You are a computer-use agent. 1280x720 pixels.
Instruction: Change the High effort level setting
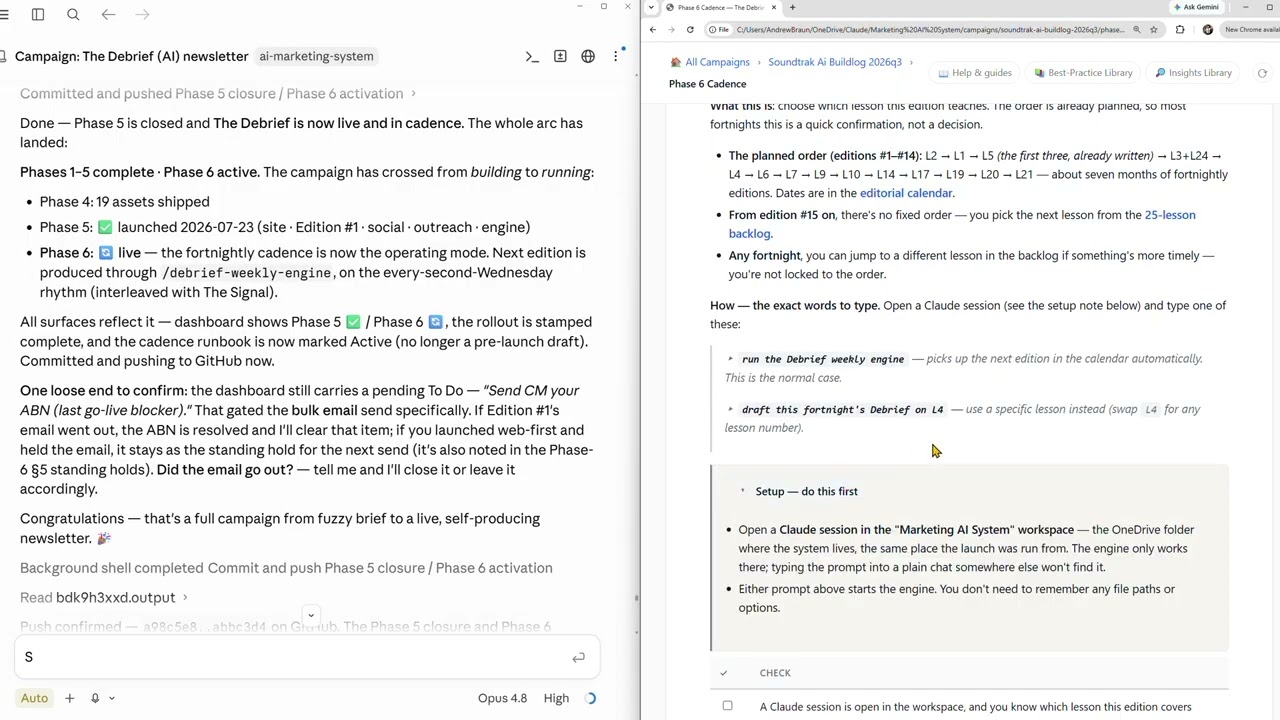click(556, 698)
